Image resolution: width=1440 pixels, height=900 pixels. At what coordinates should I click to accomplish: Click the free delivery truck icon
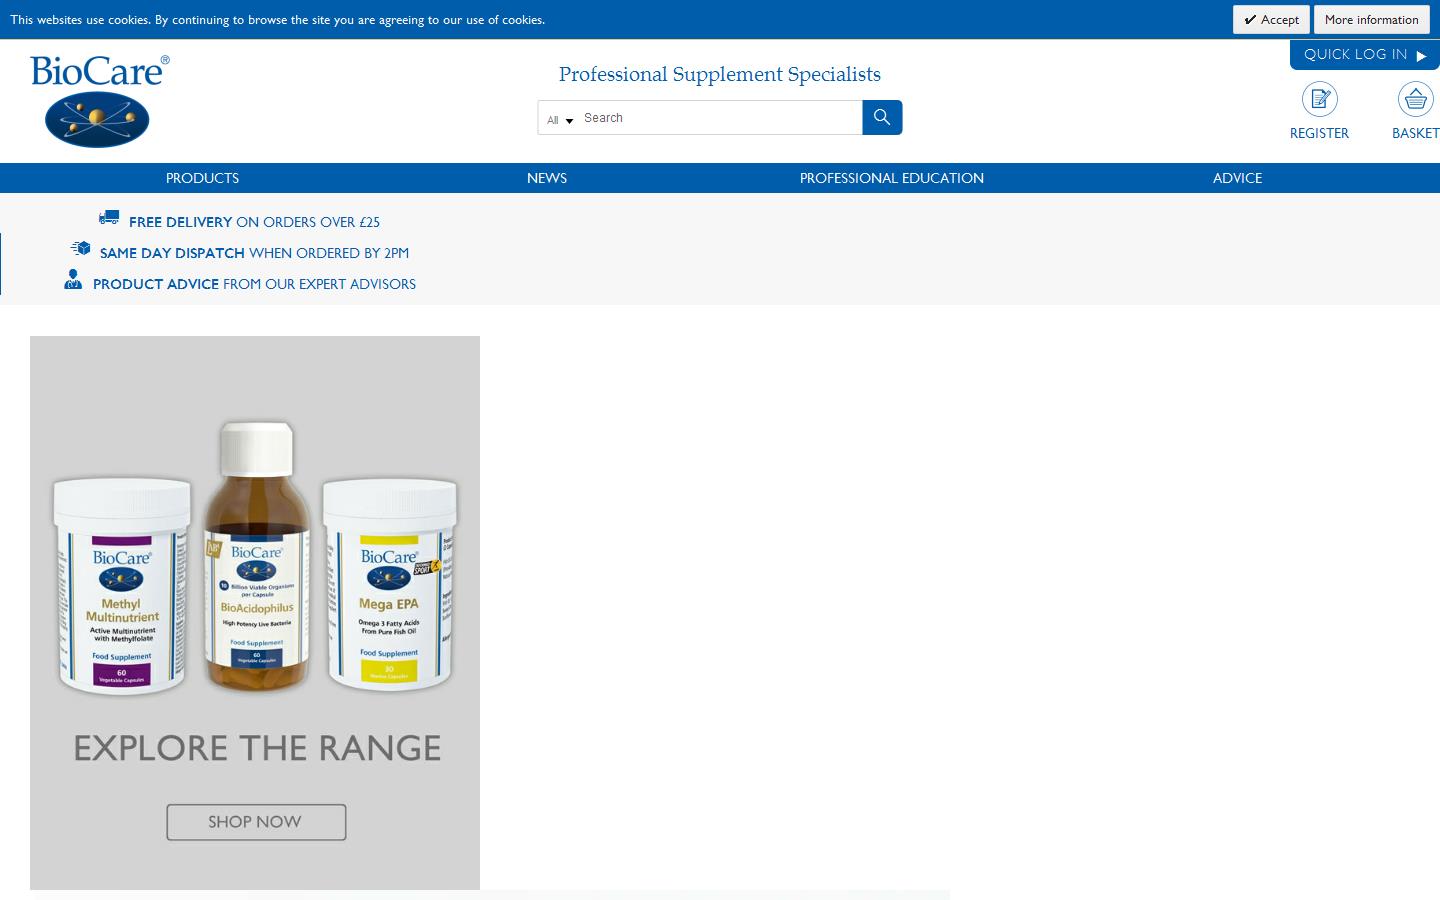(109, 216)
